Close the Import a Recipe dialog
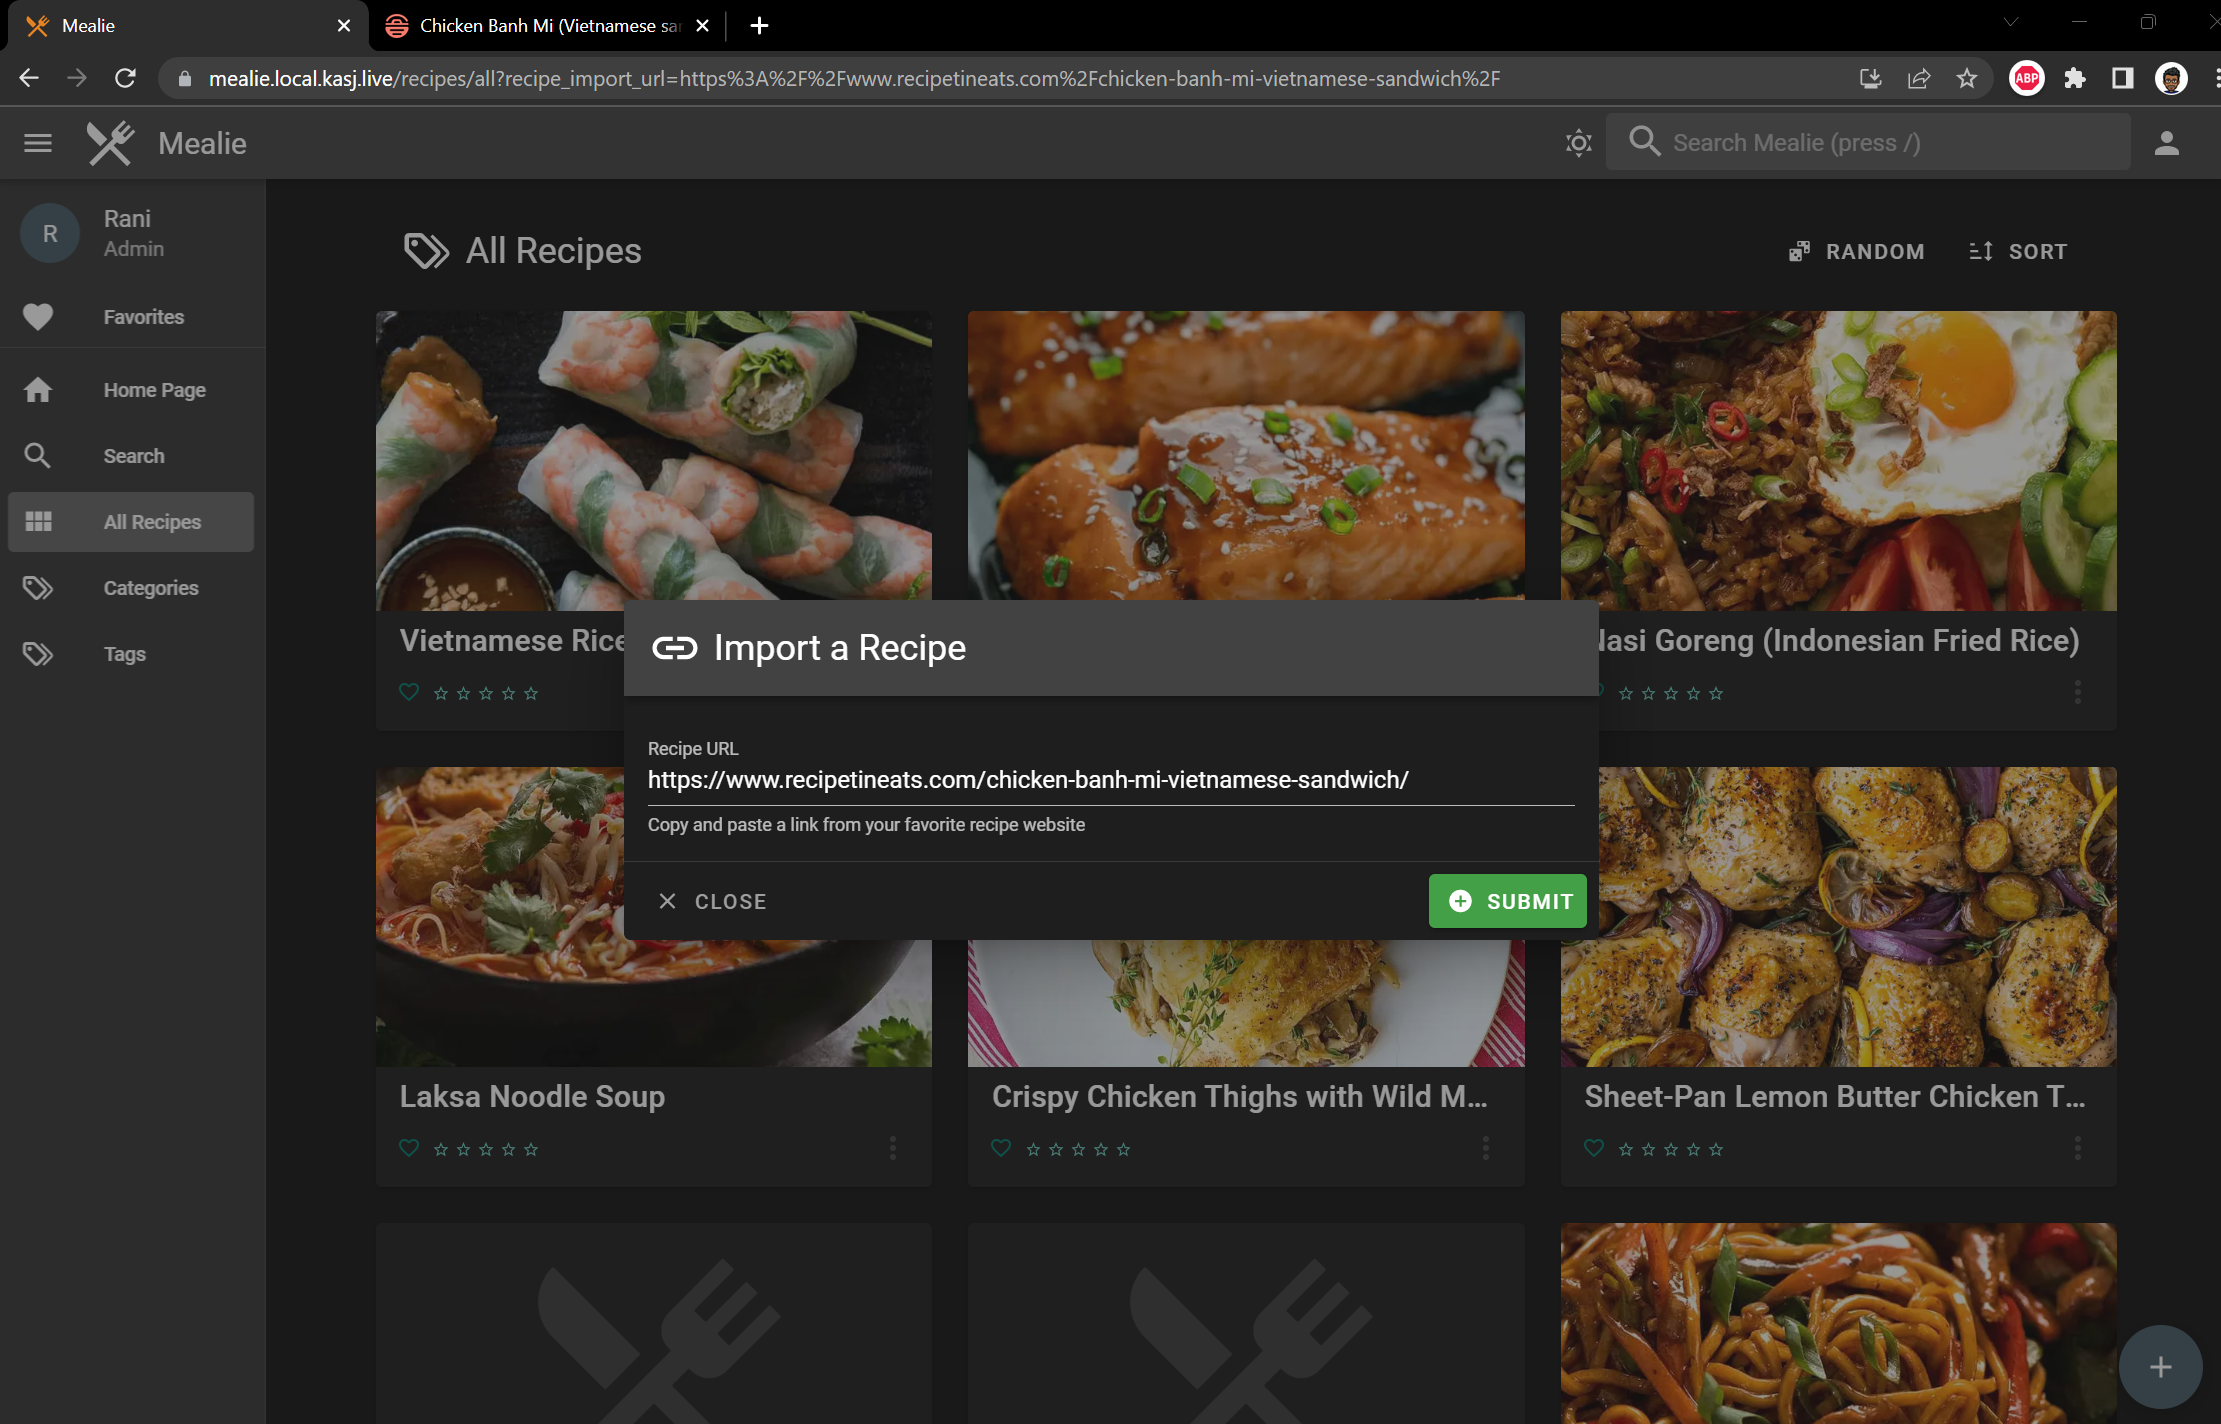The height and width of the screenshot is (1424, 2221). tap(712, 901)
